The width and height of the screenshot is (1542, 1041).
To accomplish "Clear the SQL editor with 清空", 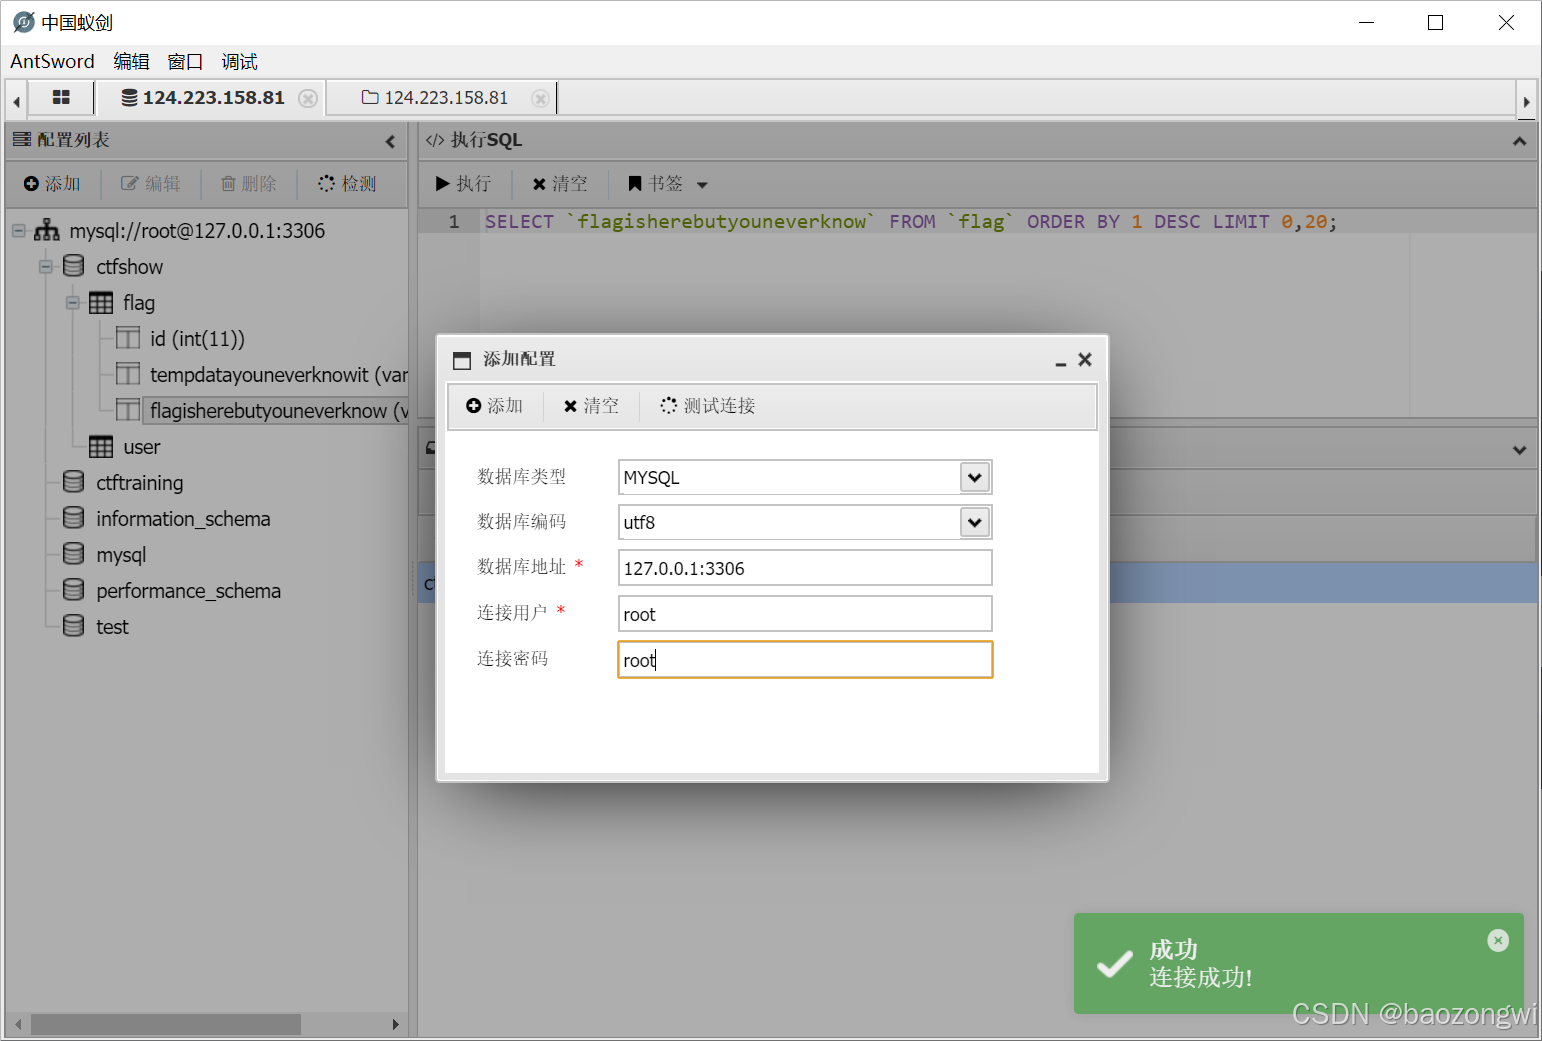I will click(x=560, y=184).
